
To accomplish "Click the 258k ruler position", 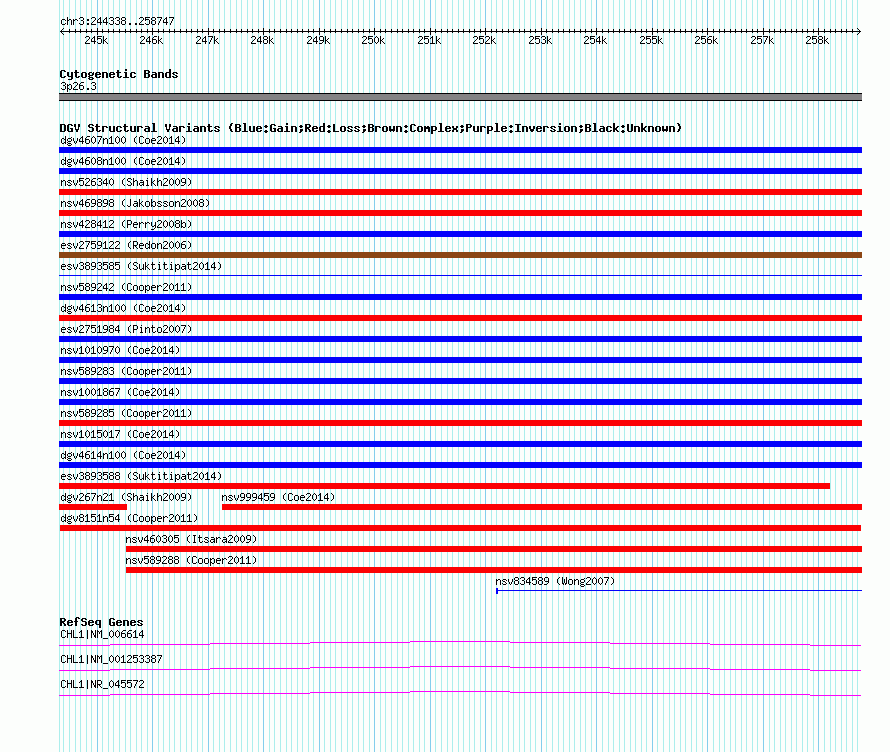I will (817, 40).
